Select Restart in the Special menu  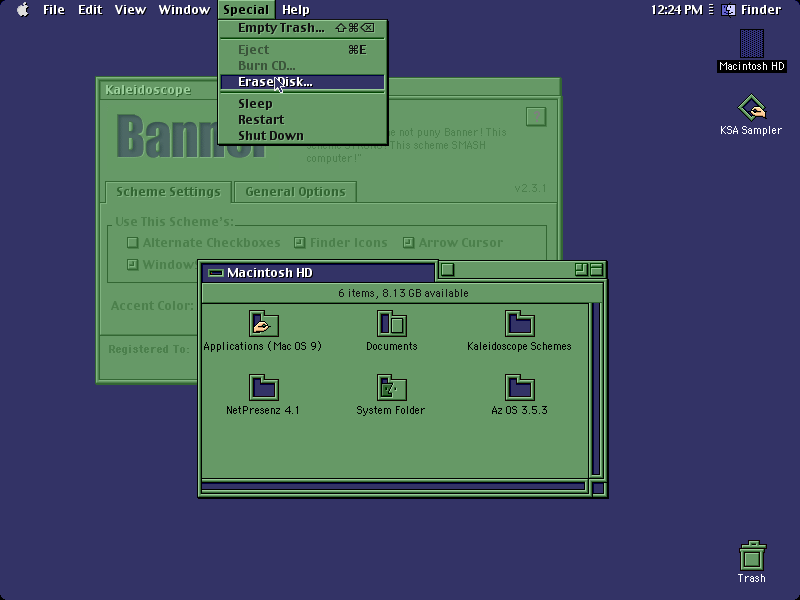[x=303, y=119]
